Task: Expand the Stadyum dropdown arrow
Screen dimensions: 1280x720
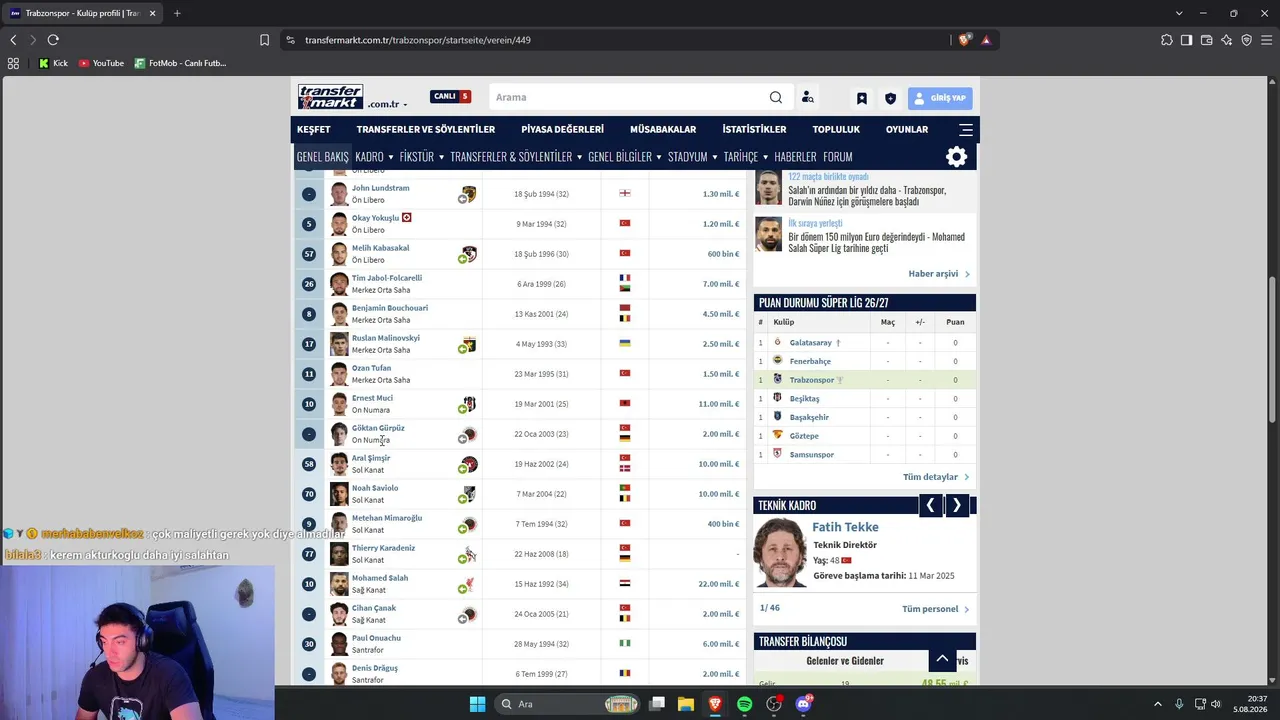Action: coord(714,157)
